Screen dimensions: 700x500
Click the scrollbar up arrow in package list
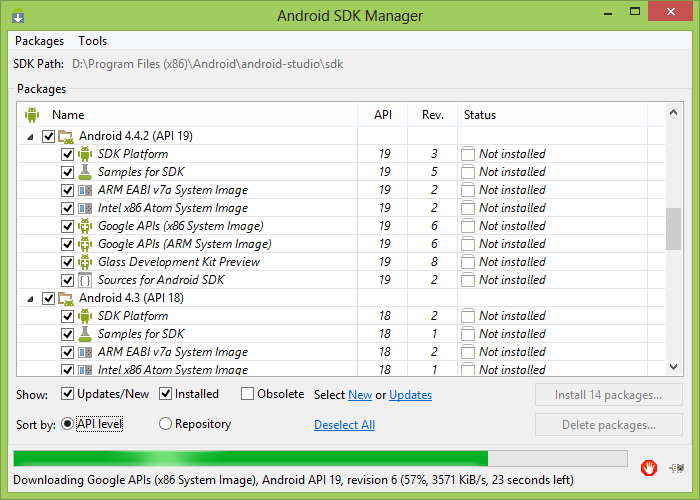pyautogui.click(x=674, y=112)
